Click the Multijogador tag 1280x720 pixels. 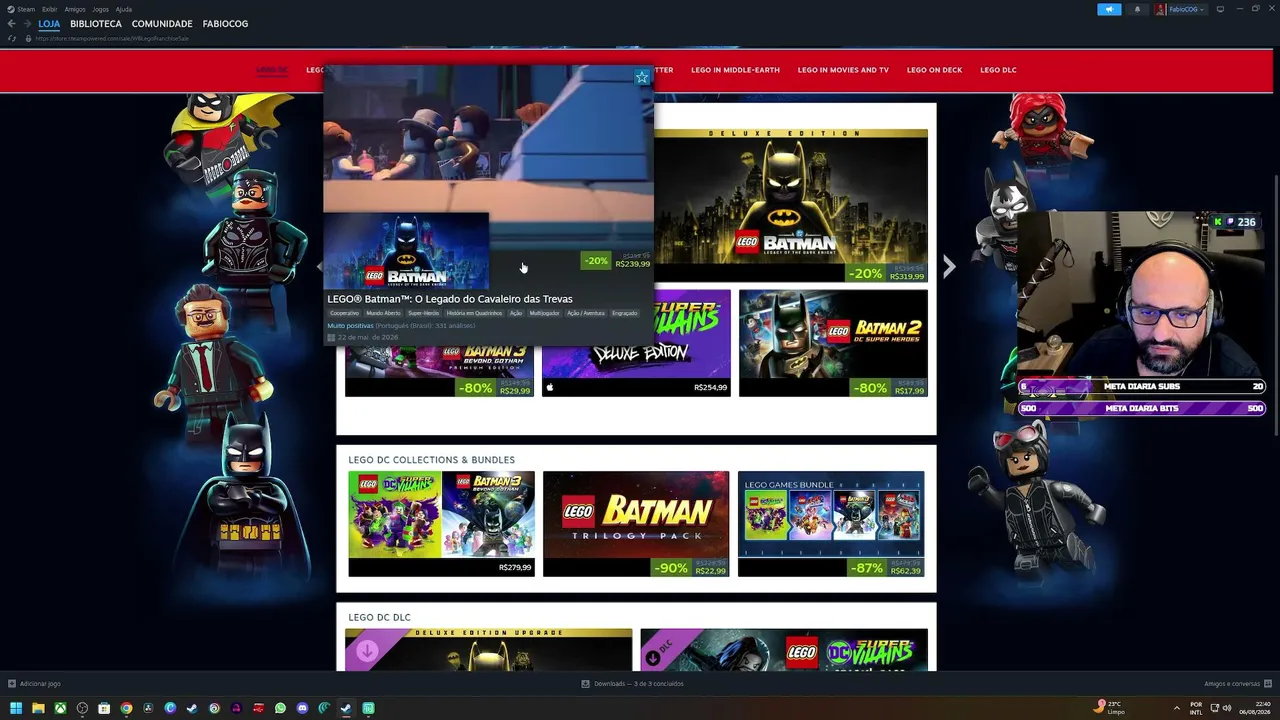(545, 313)
